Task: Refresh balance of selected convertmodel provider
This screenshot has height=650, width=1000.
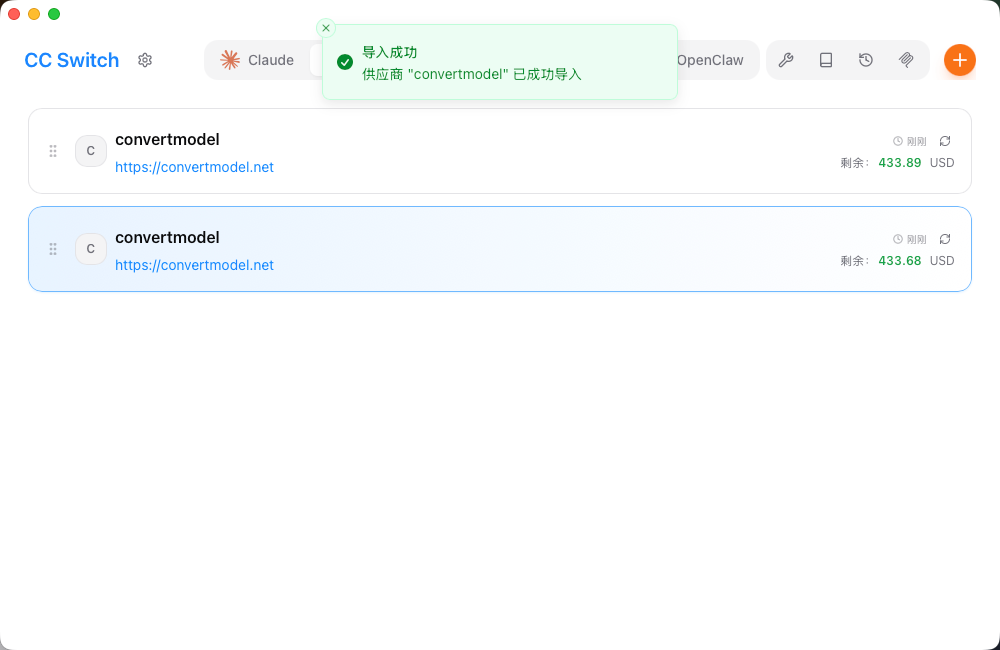Action: (x=945, y=239)
